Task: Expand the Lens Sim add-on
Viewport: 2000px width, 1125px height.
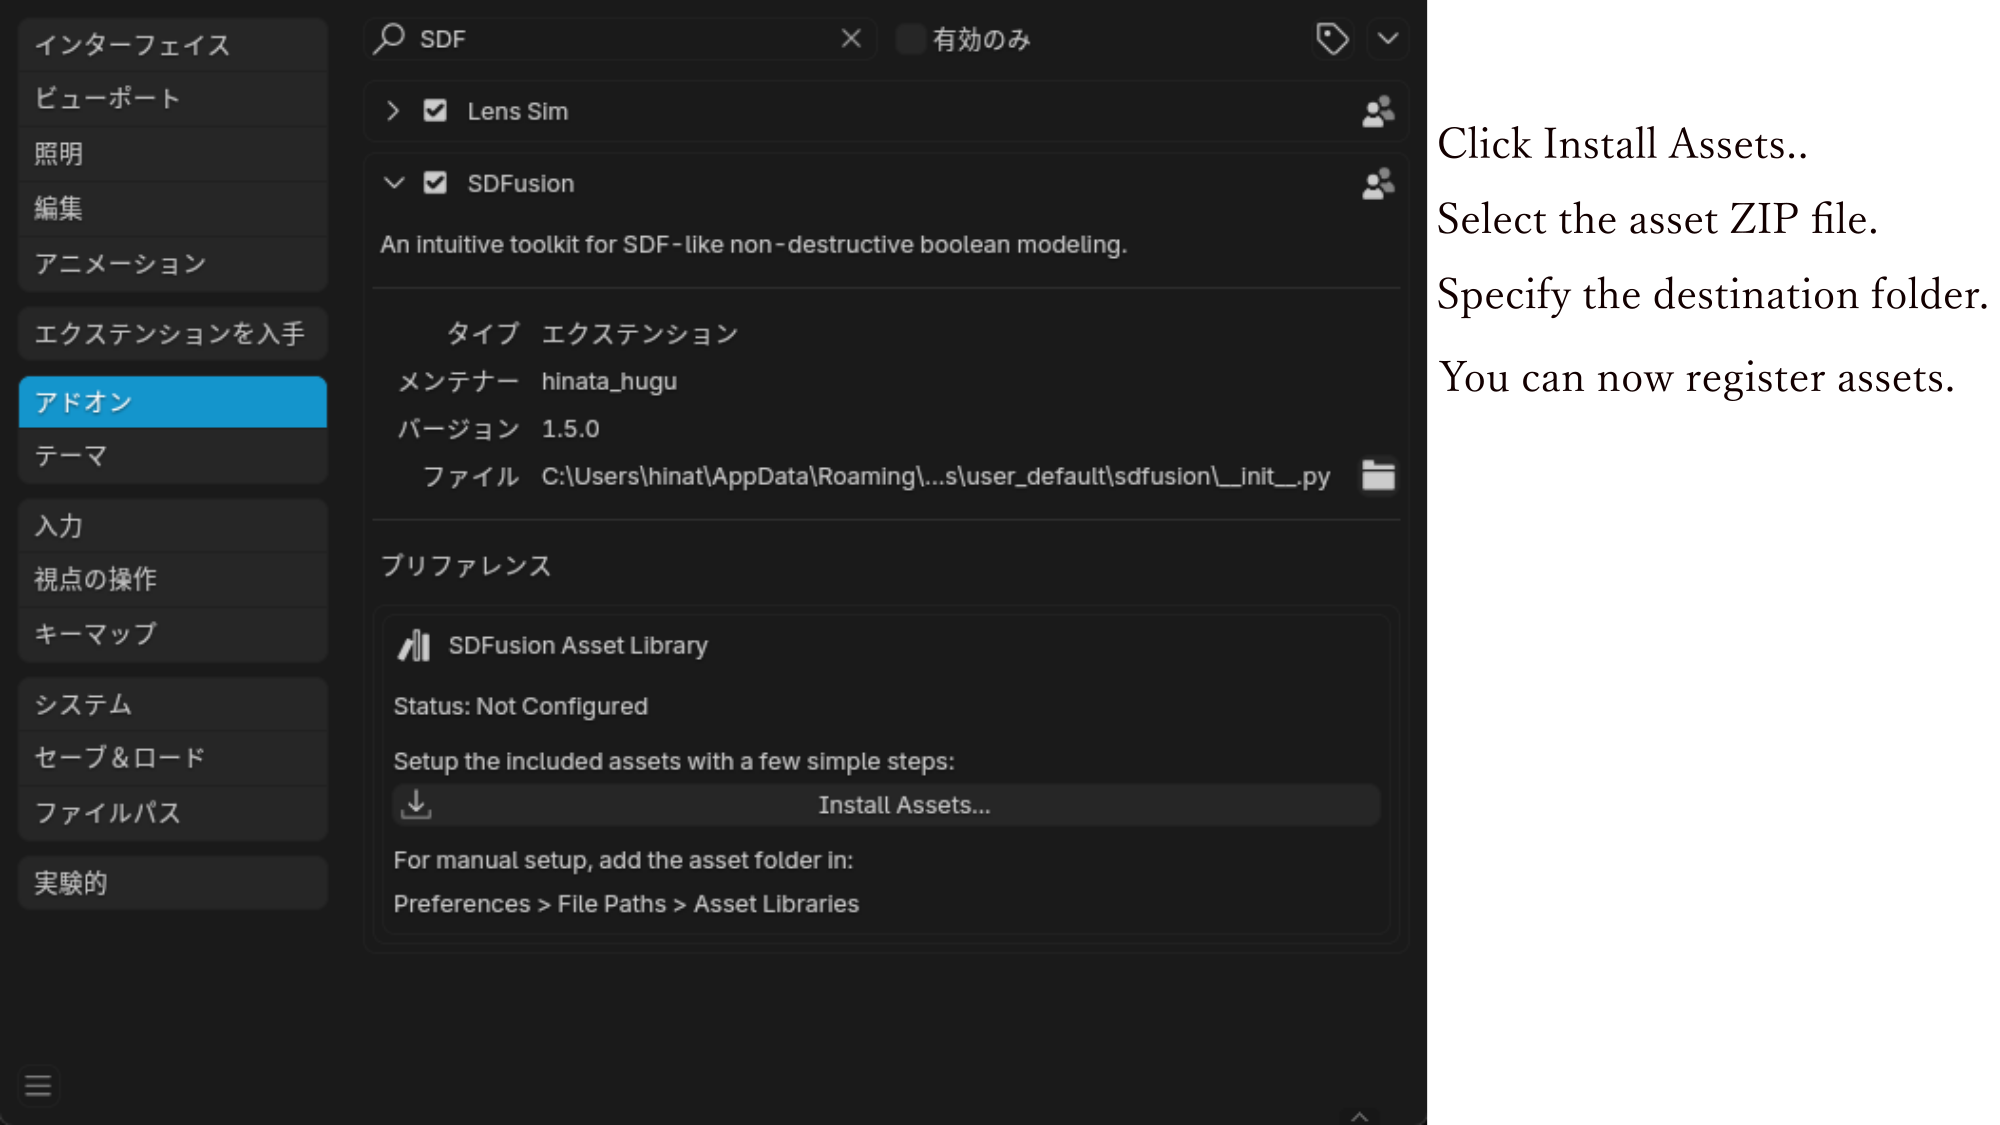Action: 393,111
